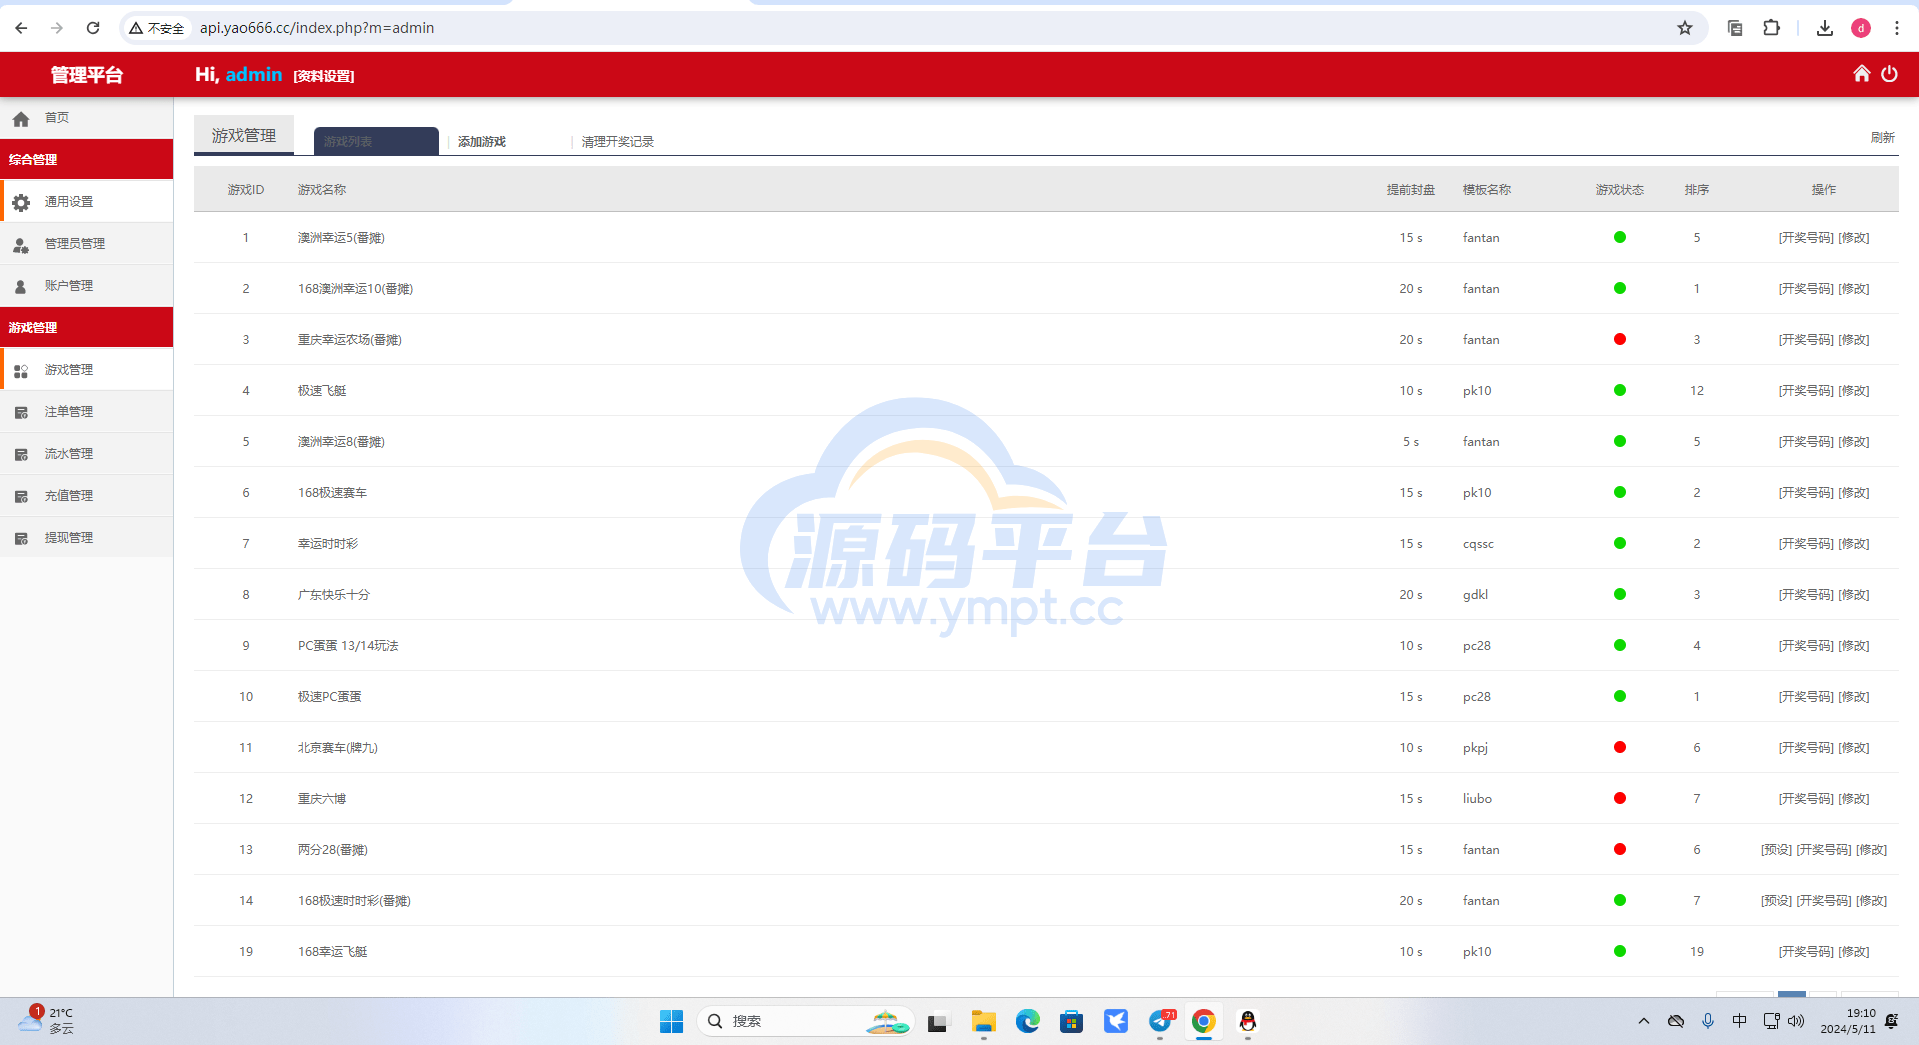Click the volume icon in system tray

[1796, 1021]
